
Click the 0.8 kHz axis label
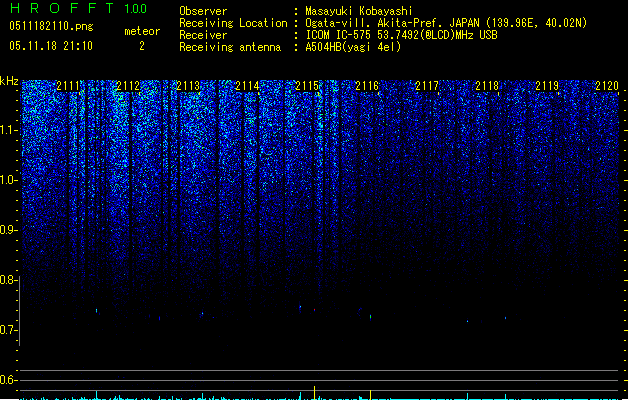point(8,280)
